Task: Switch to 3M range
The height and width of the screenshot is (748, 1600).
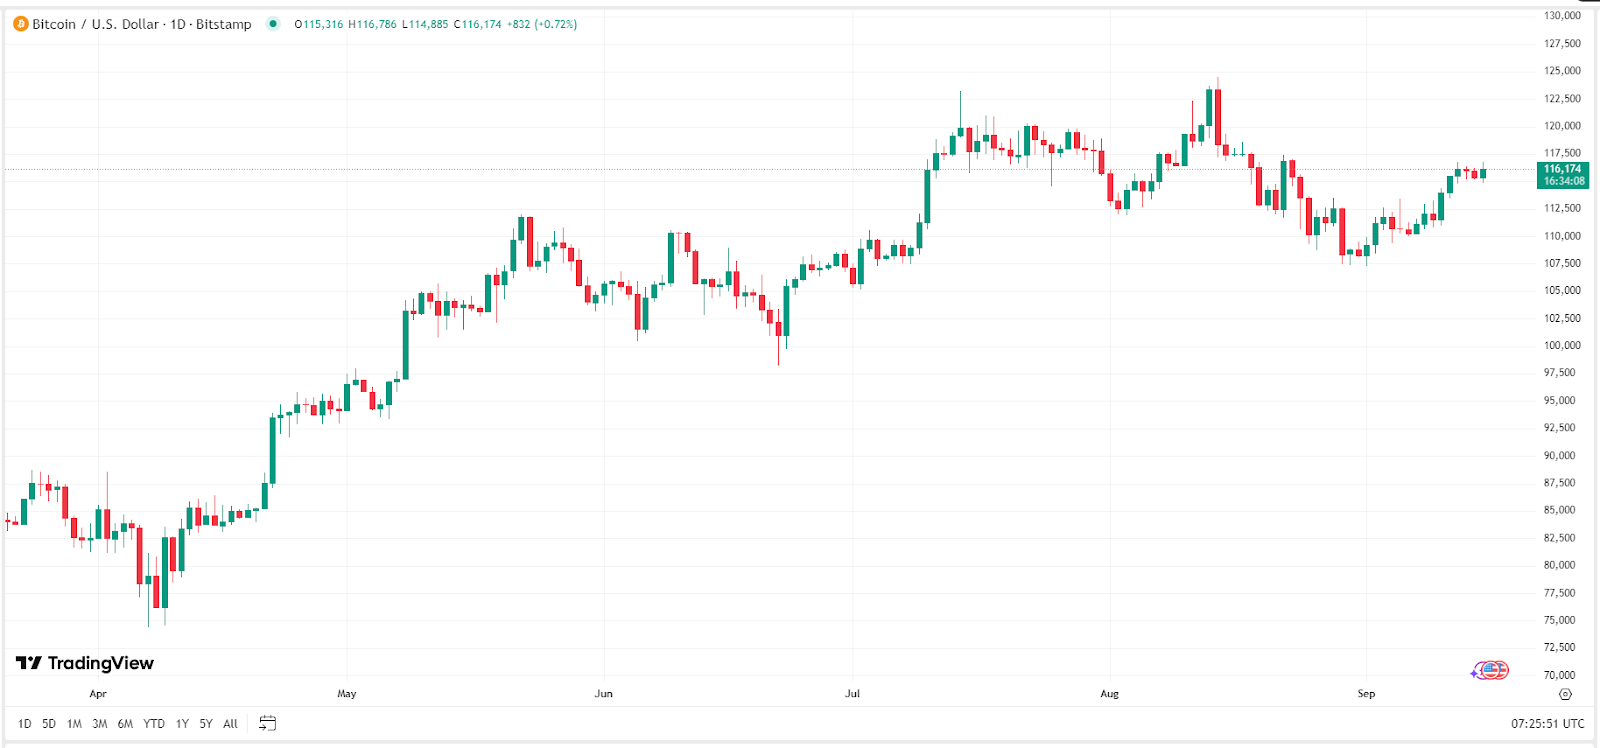Action: (x=100, y=724)
